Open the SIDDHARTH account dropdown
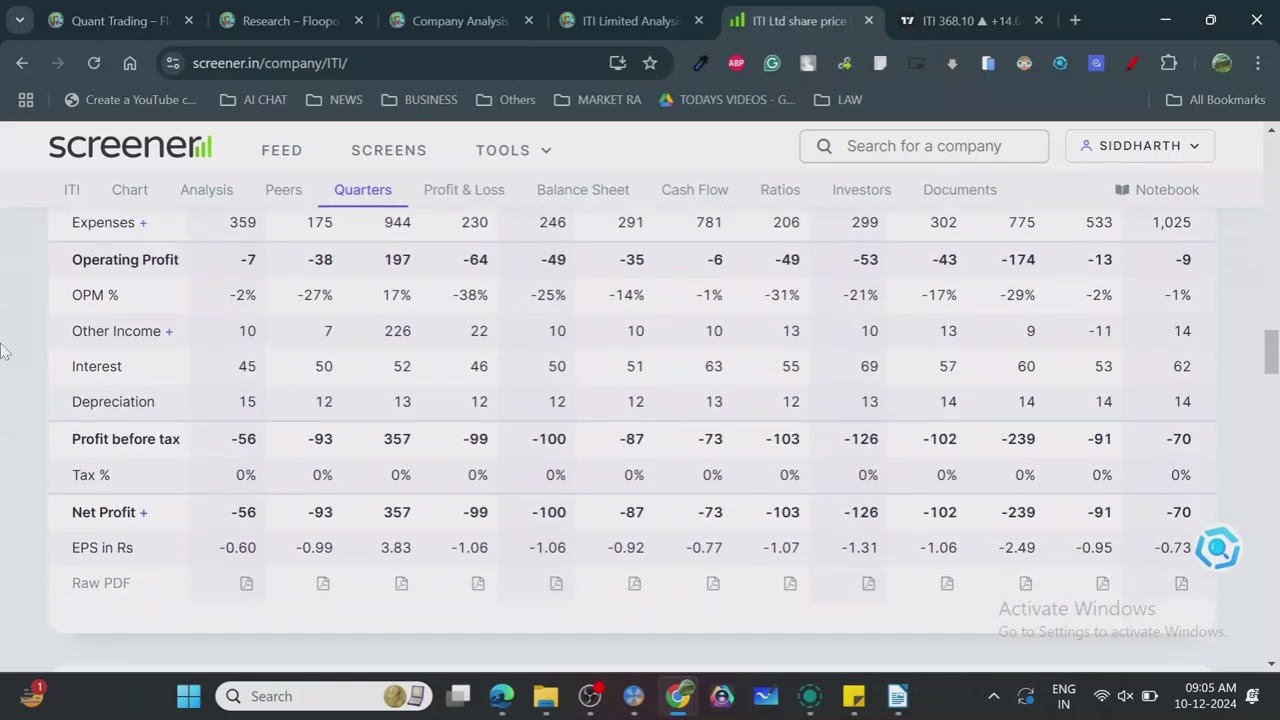Viewport: 1280px width, 720px height. 1140,146
